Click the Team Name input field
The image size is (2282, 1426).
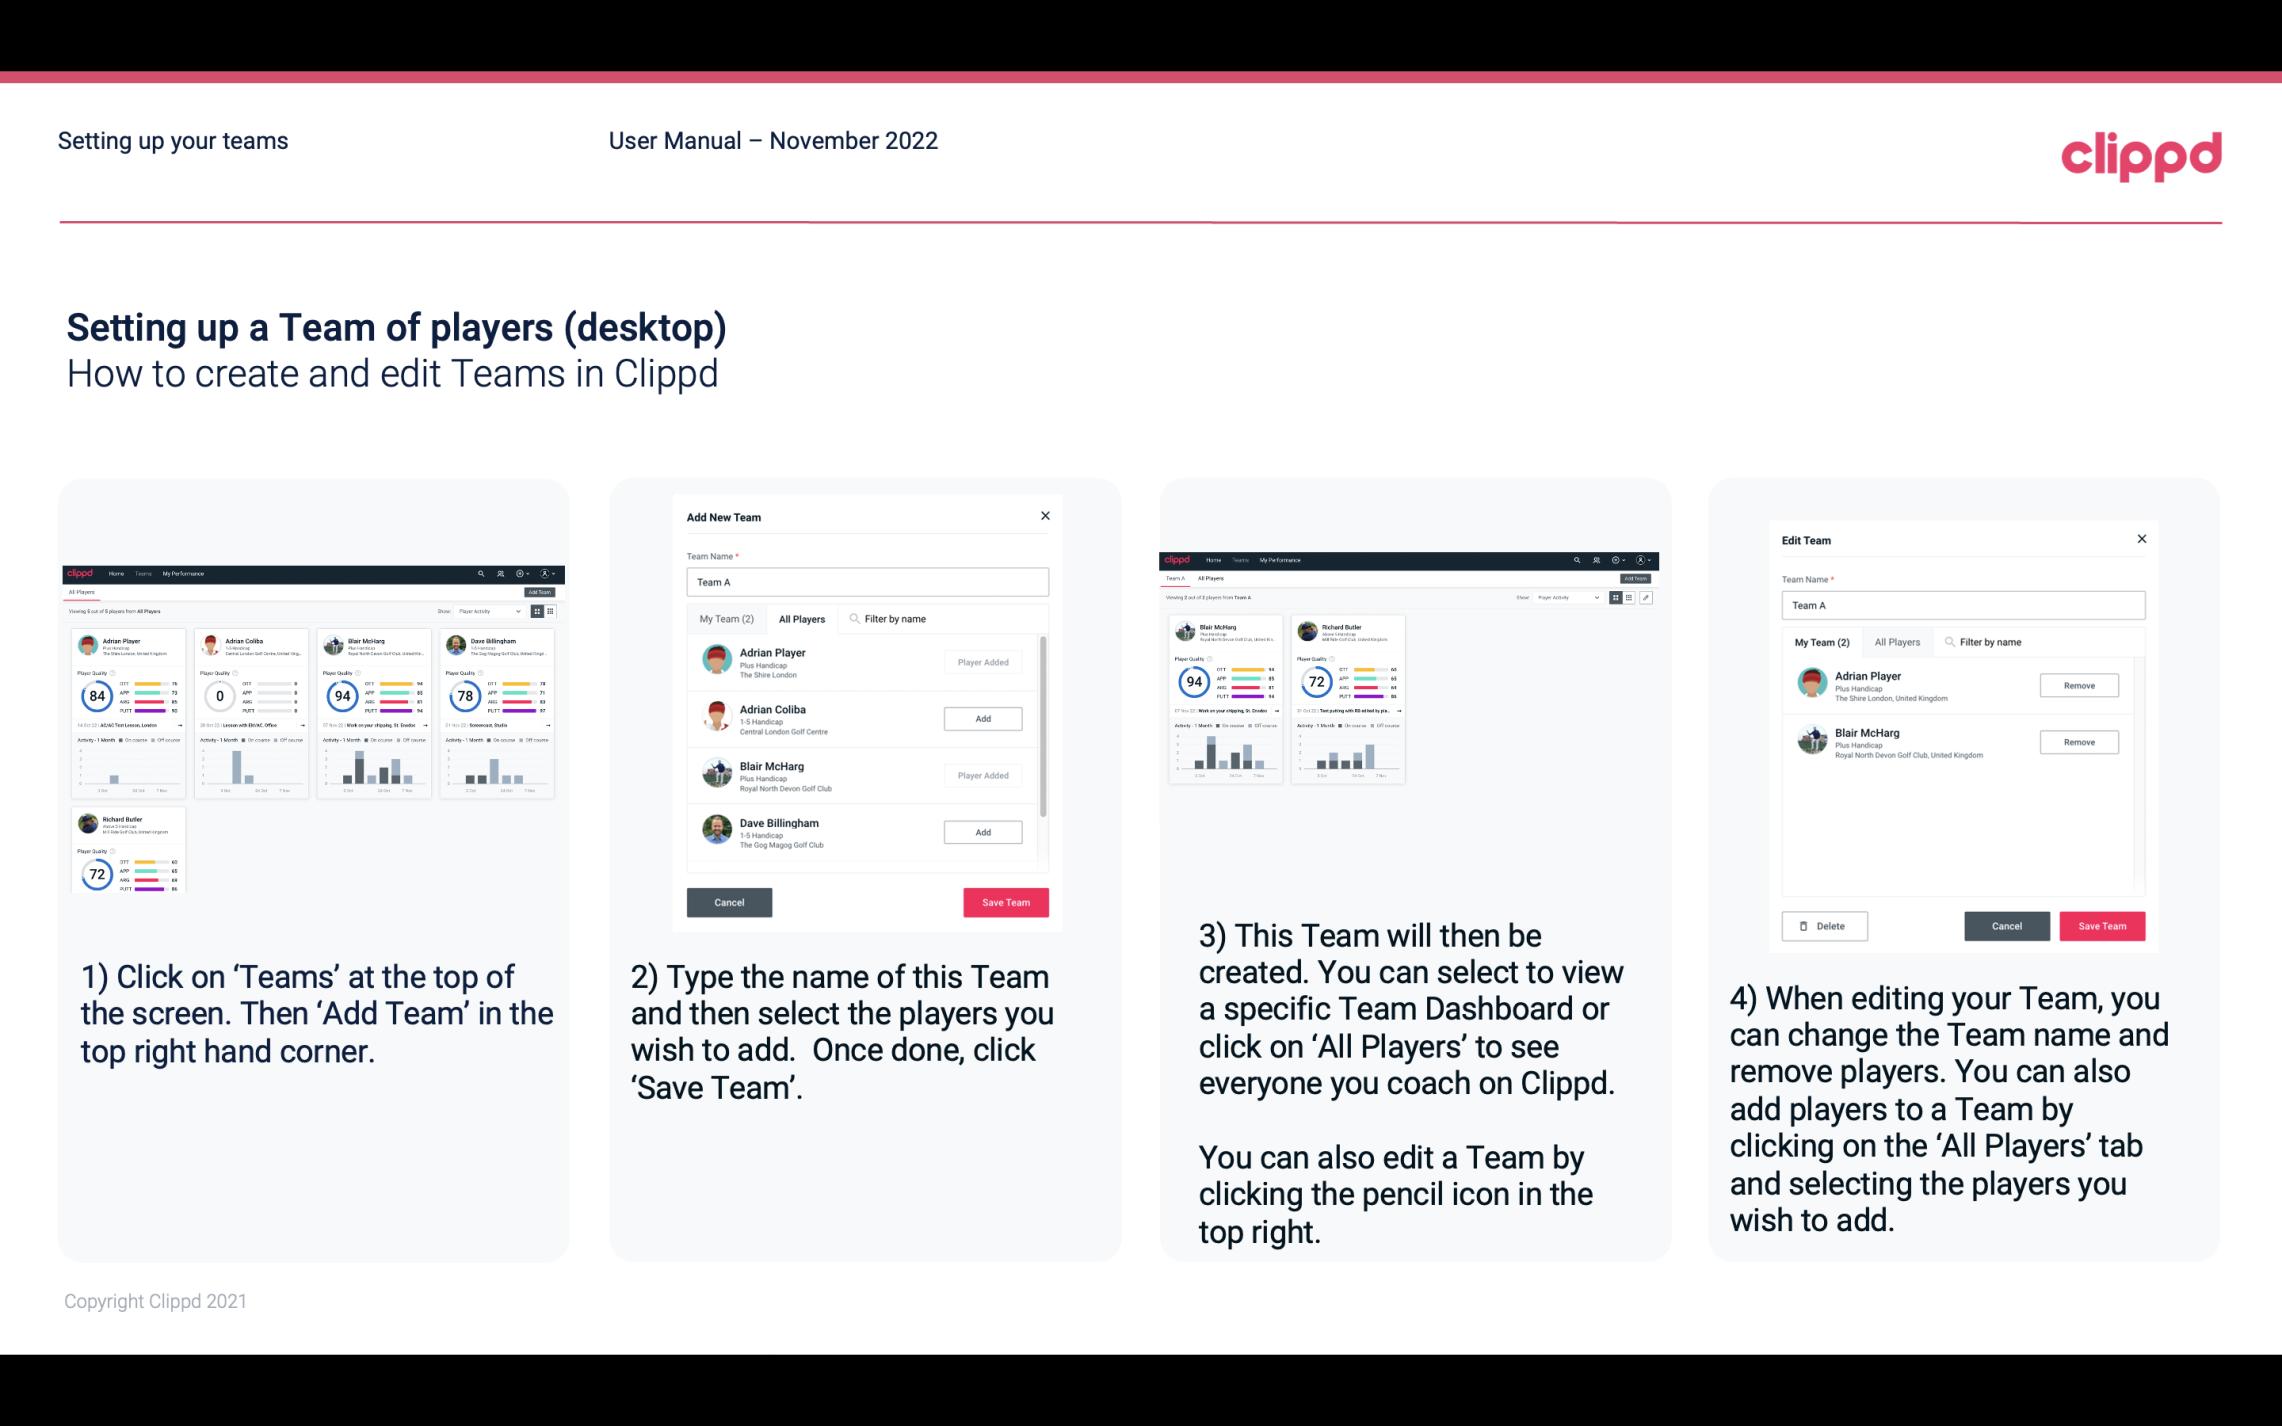click(867, 582)
